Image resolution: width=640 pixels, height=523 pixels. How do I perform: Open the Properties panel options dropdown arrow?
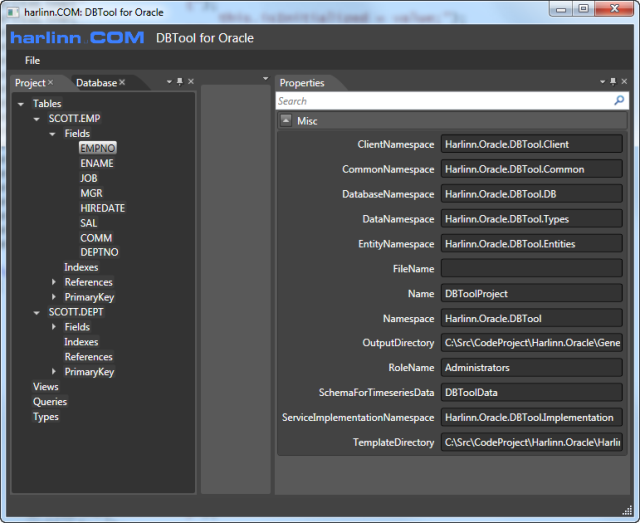tap(602, 82)
